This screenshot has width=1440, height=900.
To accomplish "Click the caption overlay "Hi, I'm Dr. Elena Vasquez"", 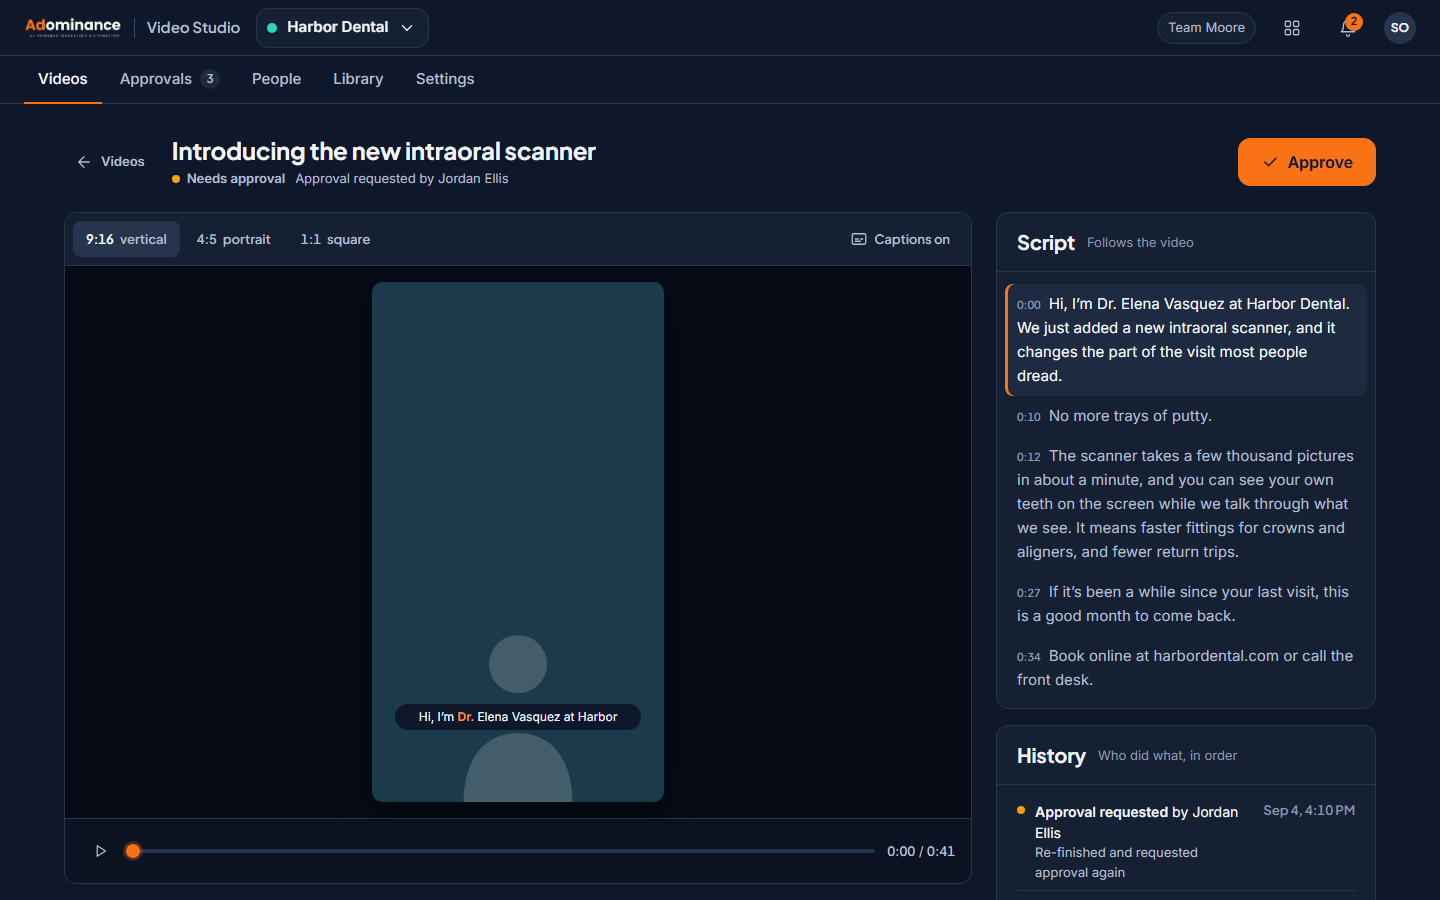I will pyautogui.click(x=518, y=717).
